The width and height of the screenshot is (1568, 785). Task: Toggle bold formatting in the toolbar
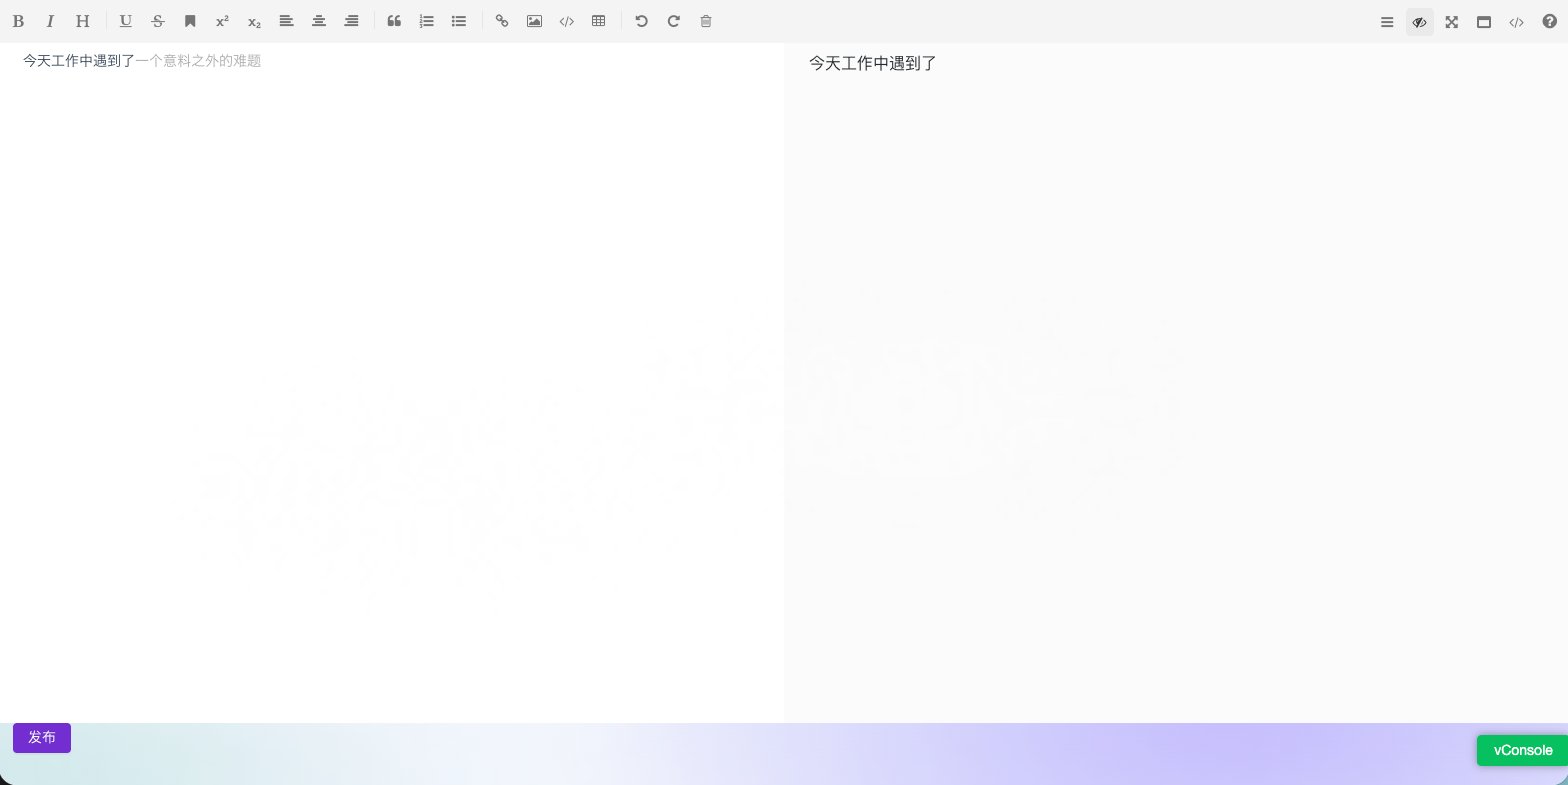click(x=18, y=21)
